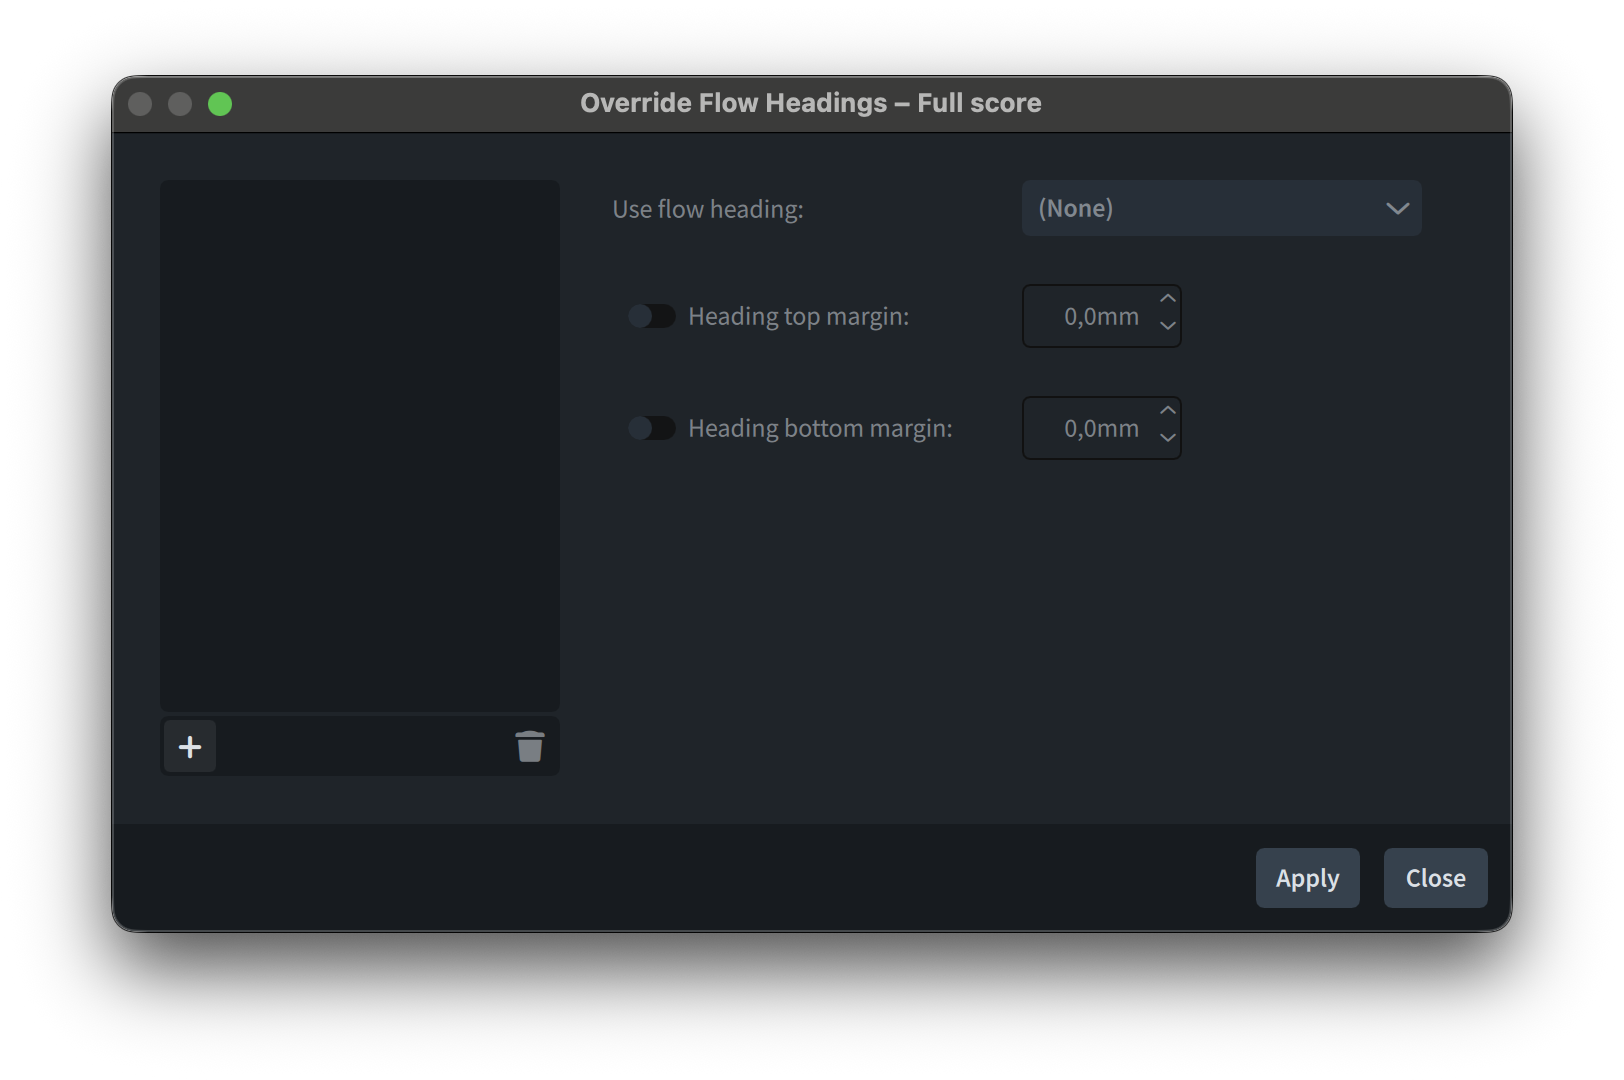
Task: Click the leftmost grey title bar button
Action: coord(140,104)
